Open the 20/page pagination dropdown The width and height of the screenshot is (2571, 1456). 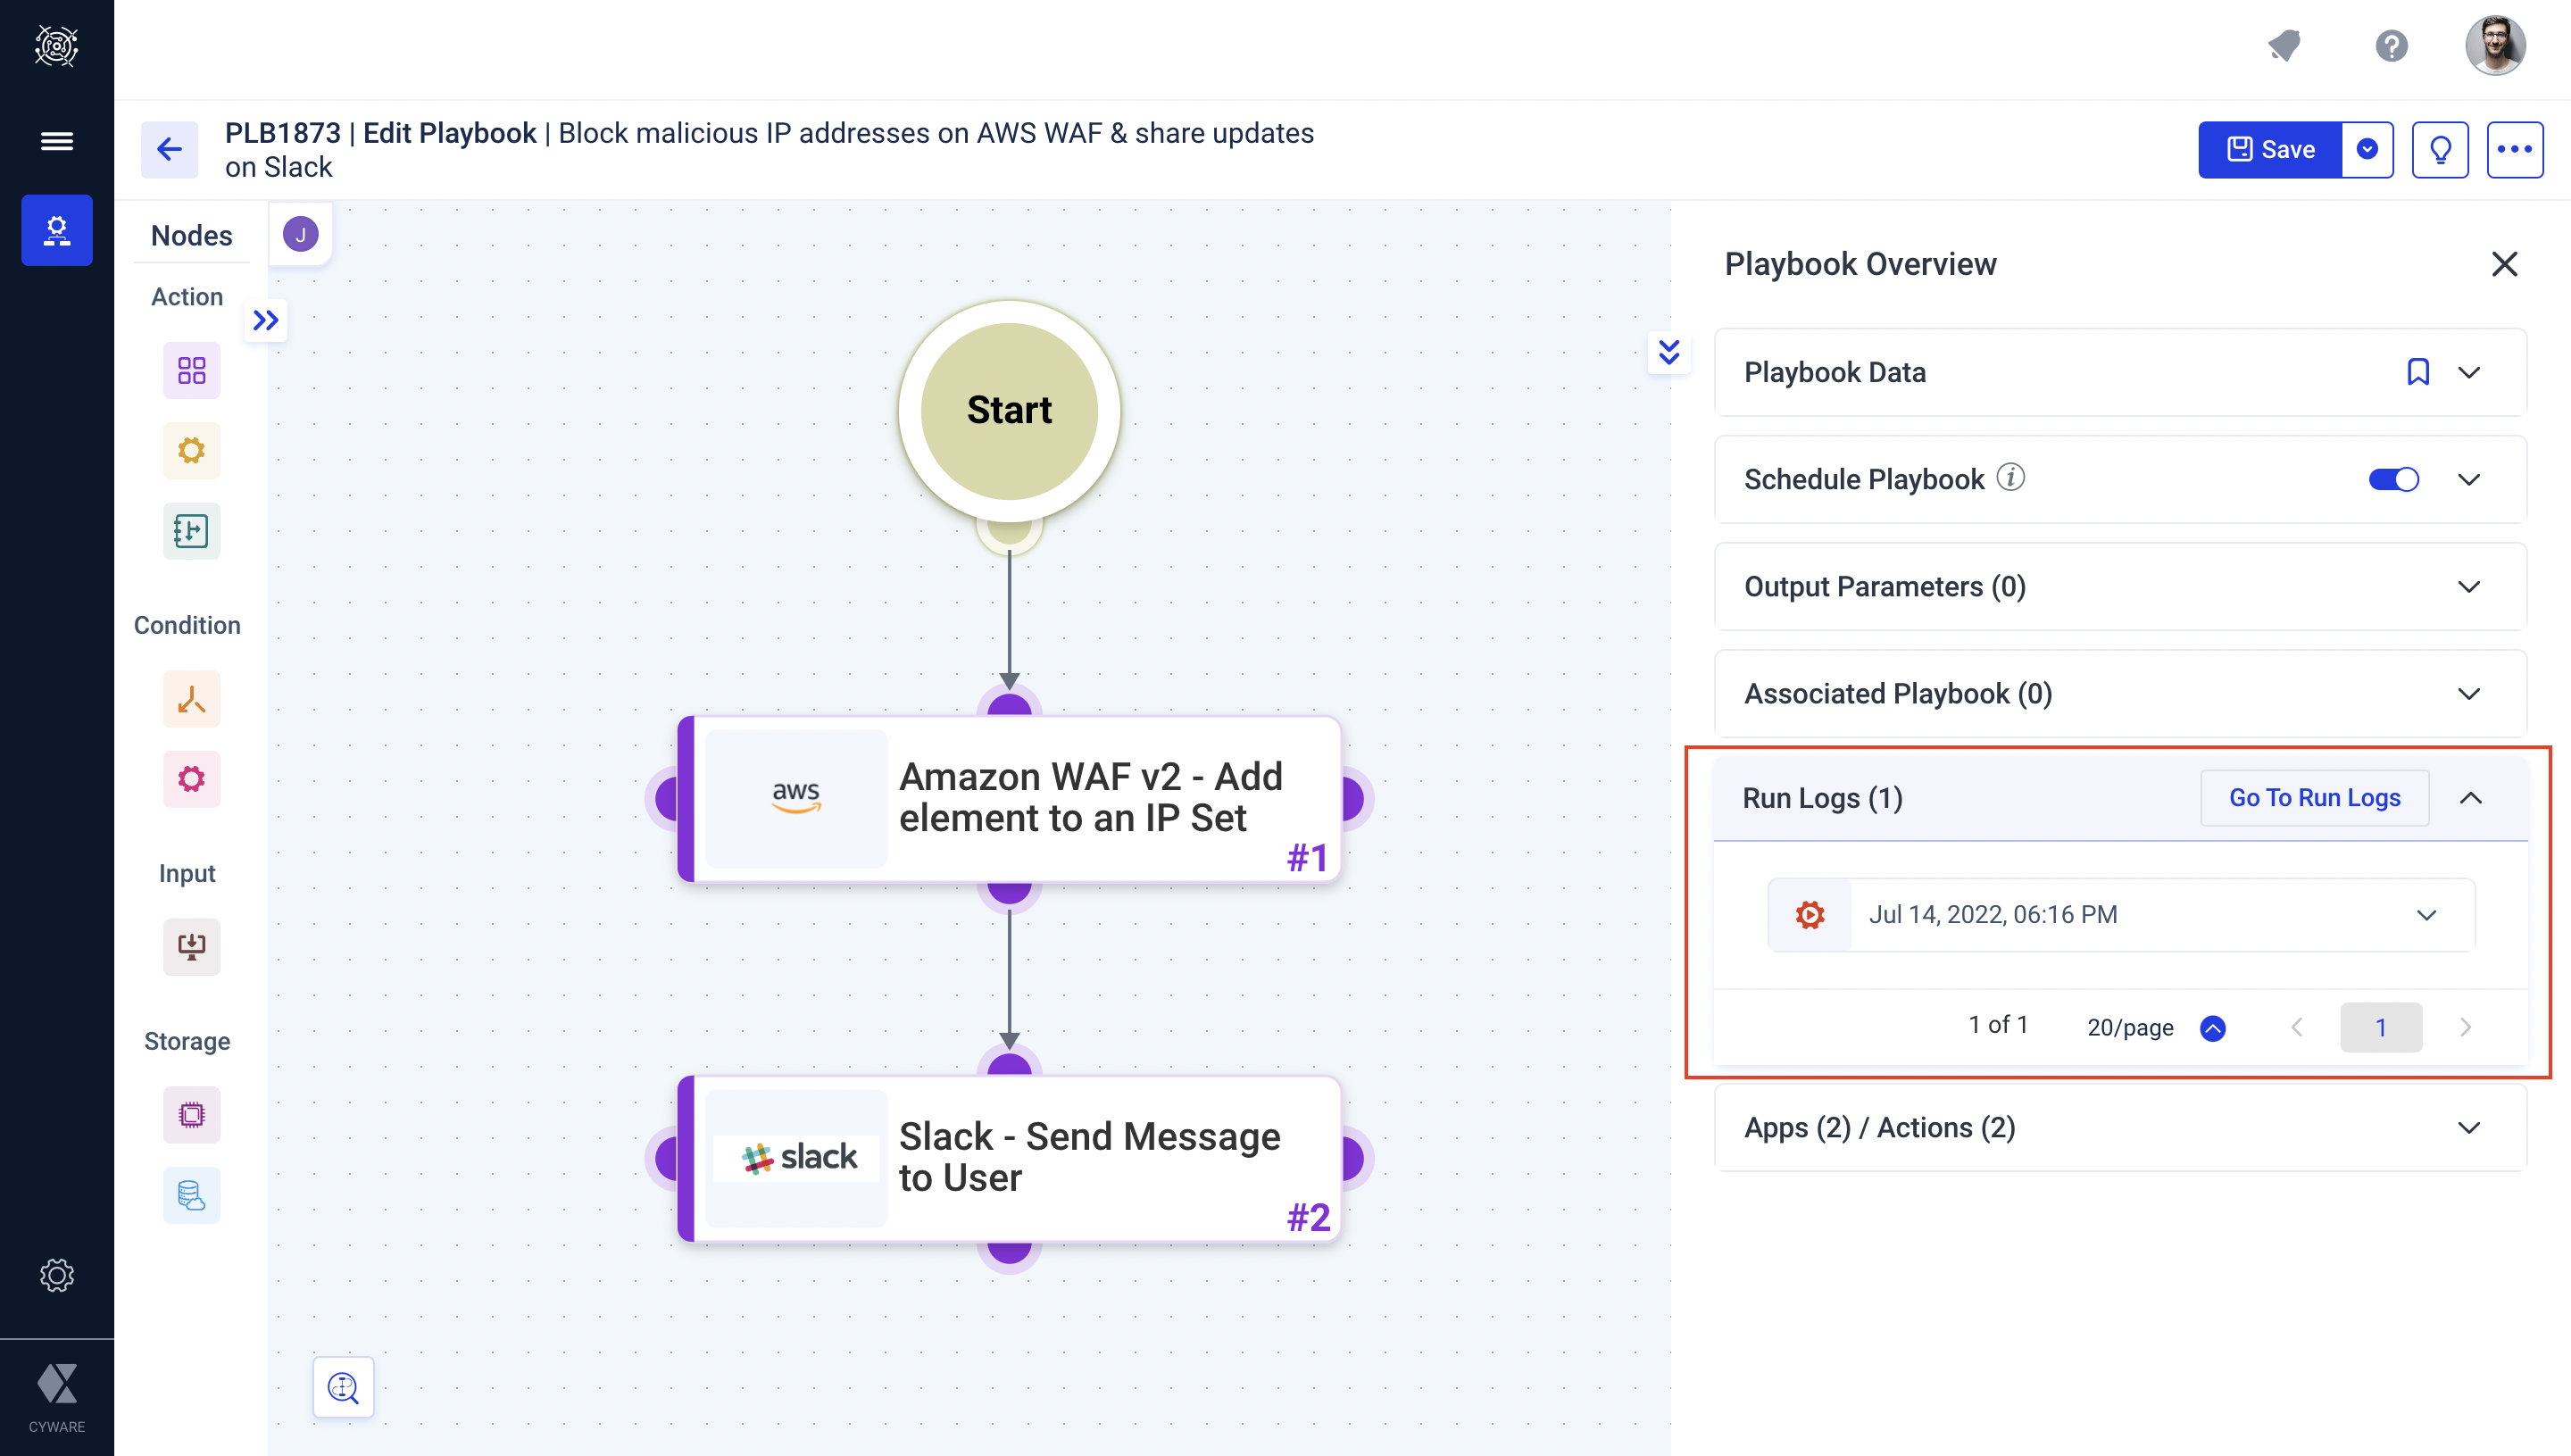pyautogui.click(x=2212, y=1028)
